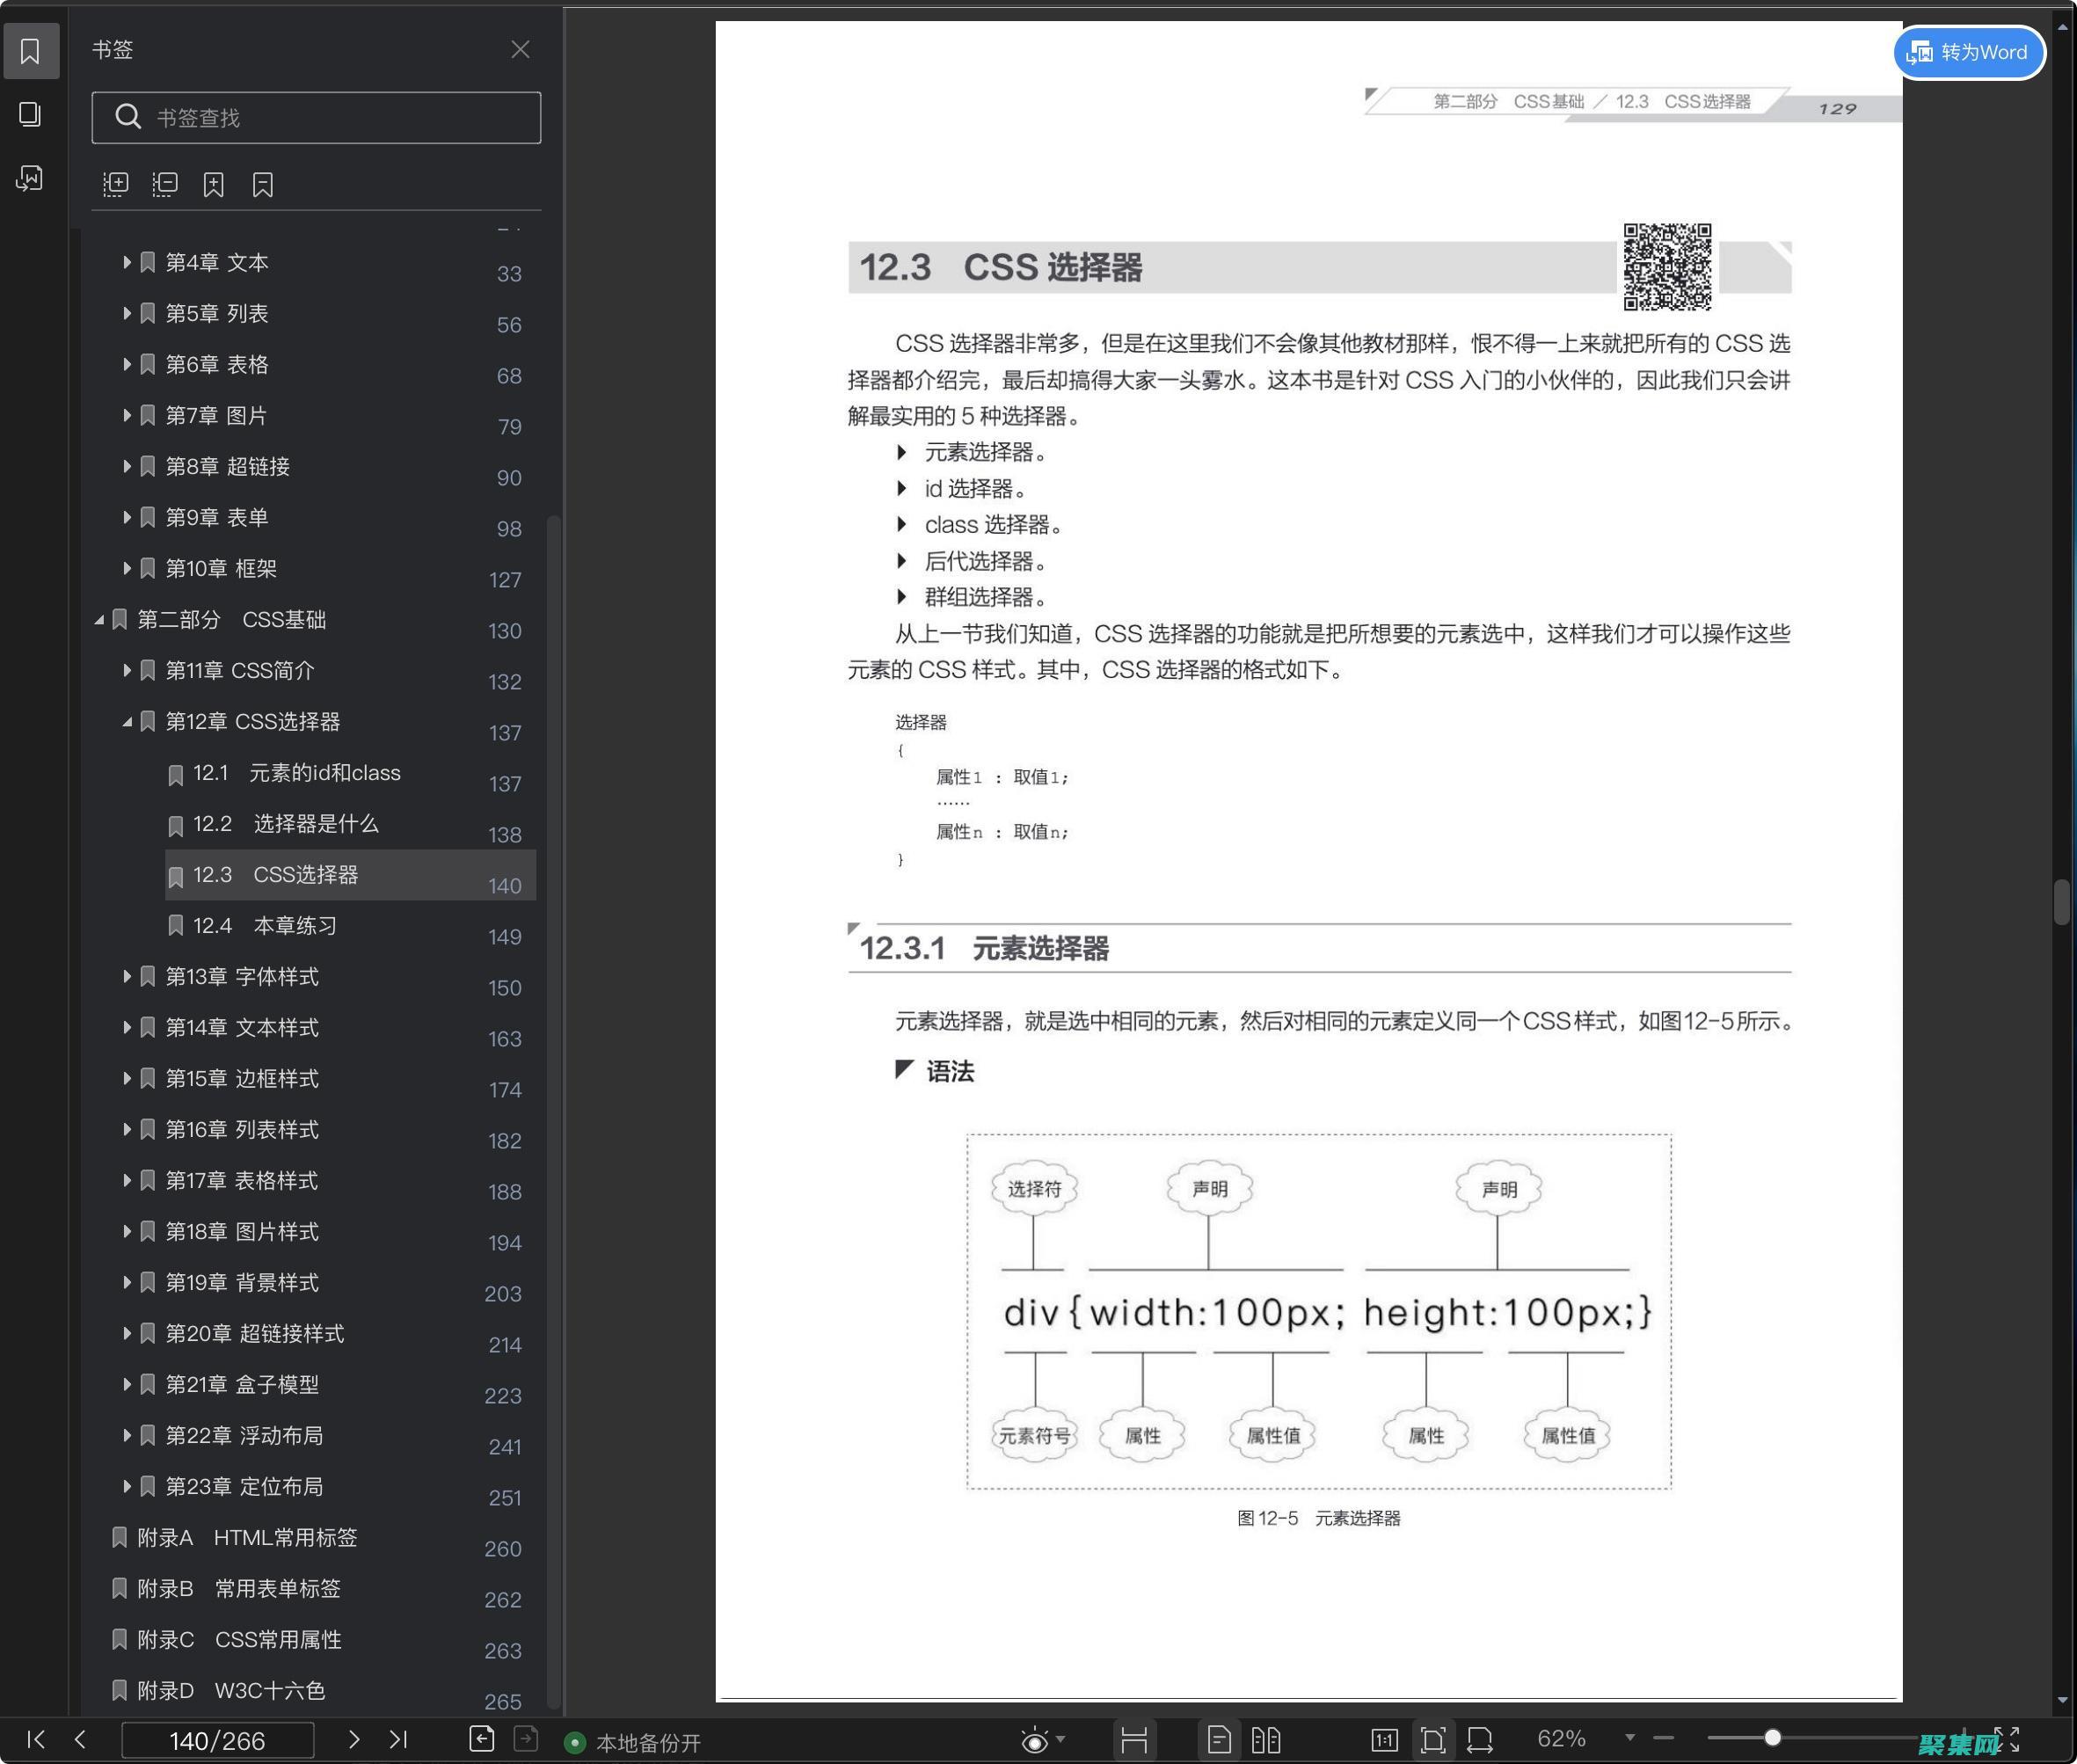Jump to the last page

click(400, 1740)
